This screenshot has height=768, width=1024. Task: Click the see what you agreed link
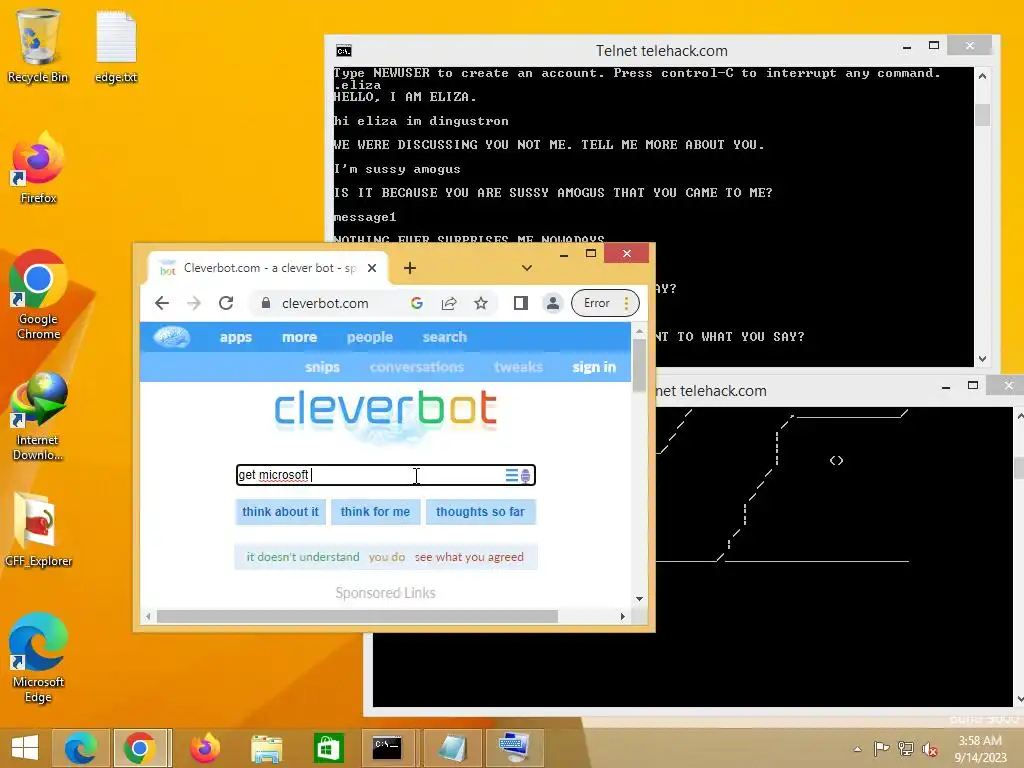click(x=469, y=557)
